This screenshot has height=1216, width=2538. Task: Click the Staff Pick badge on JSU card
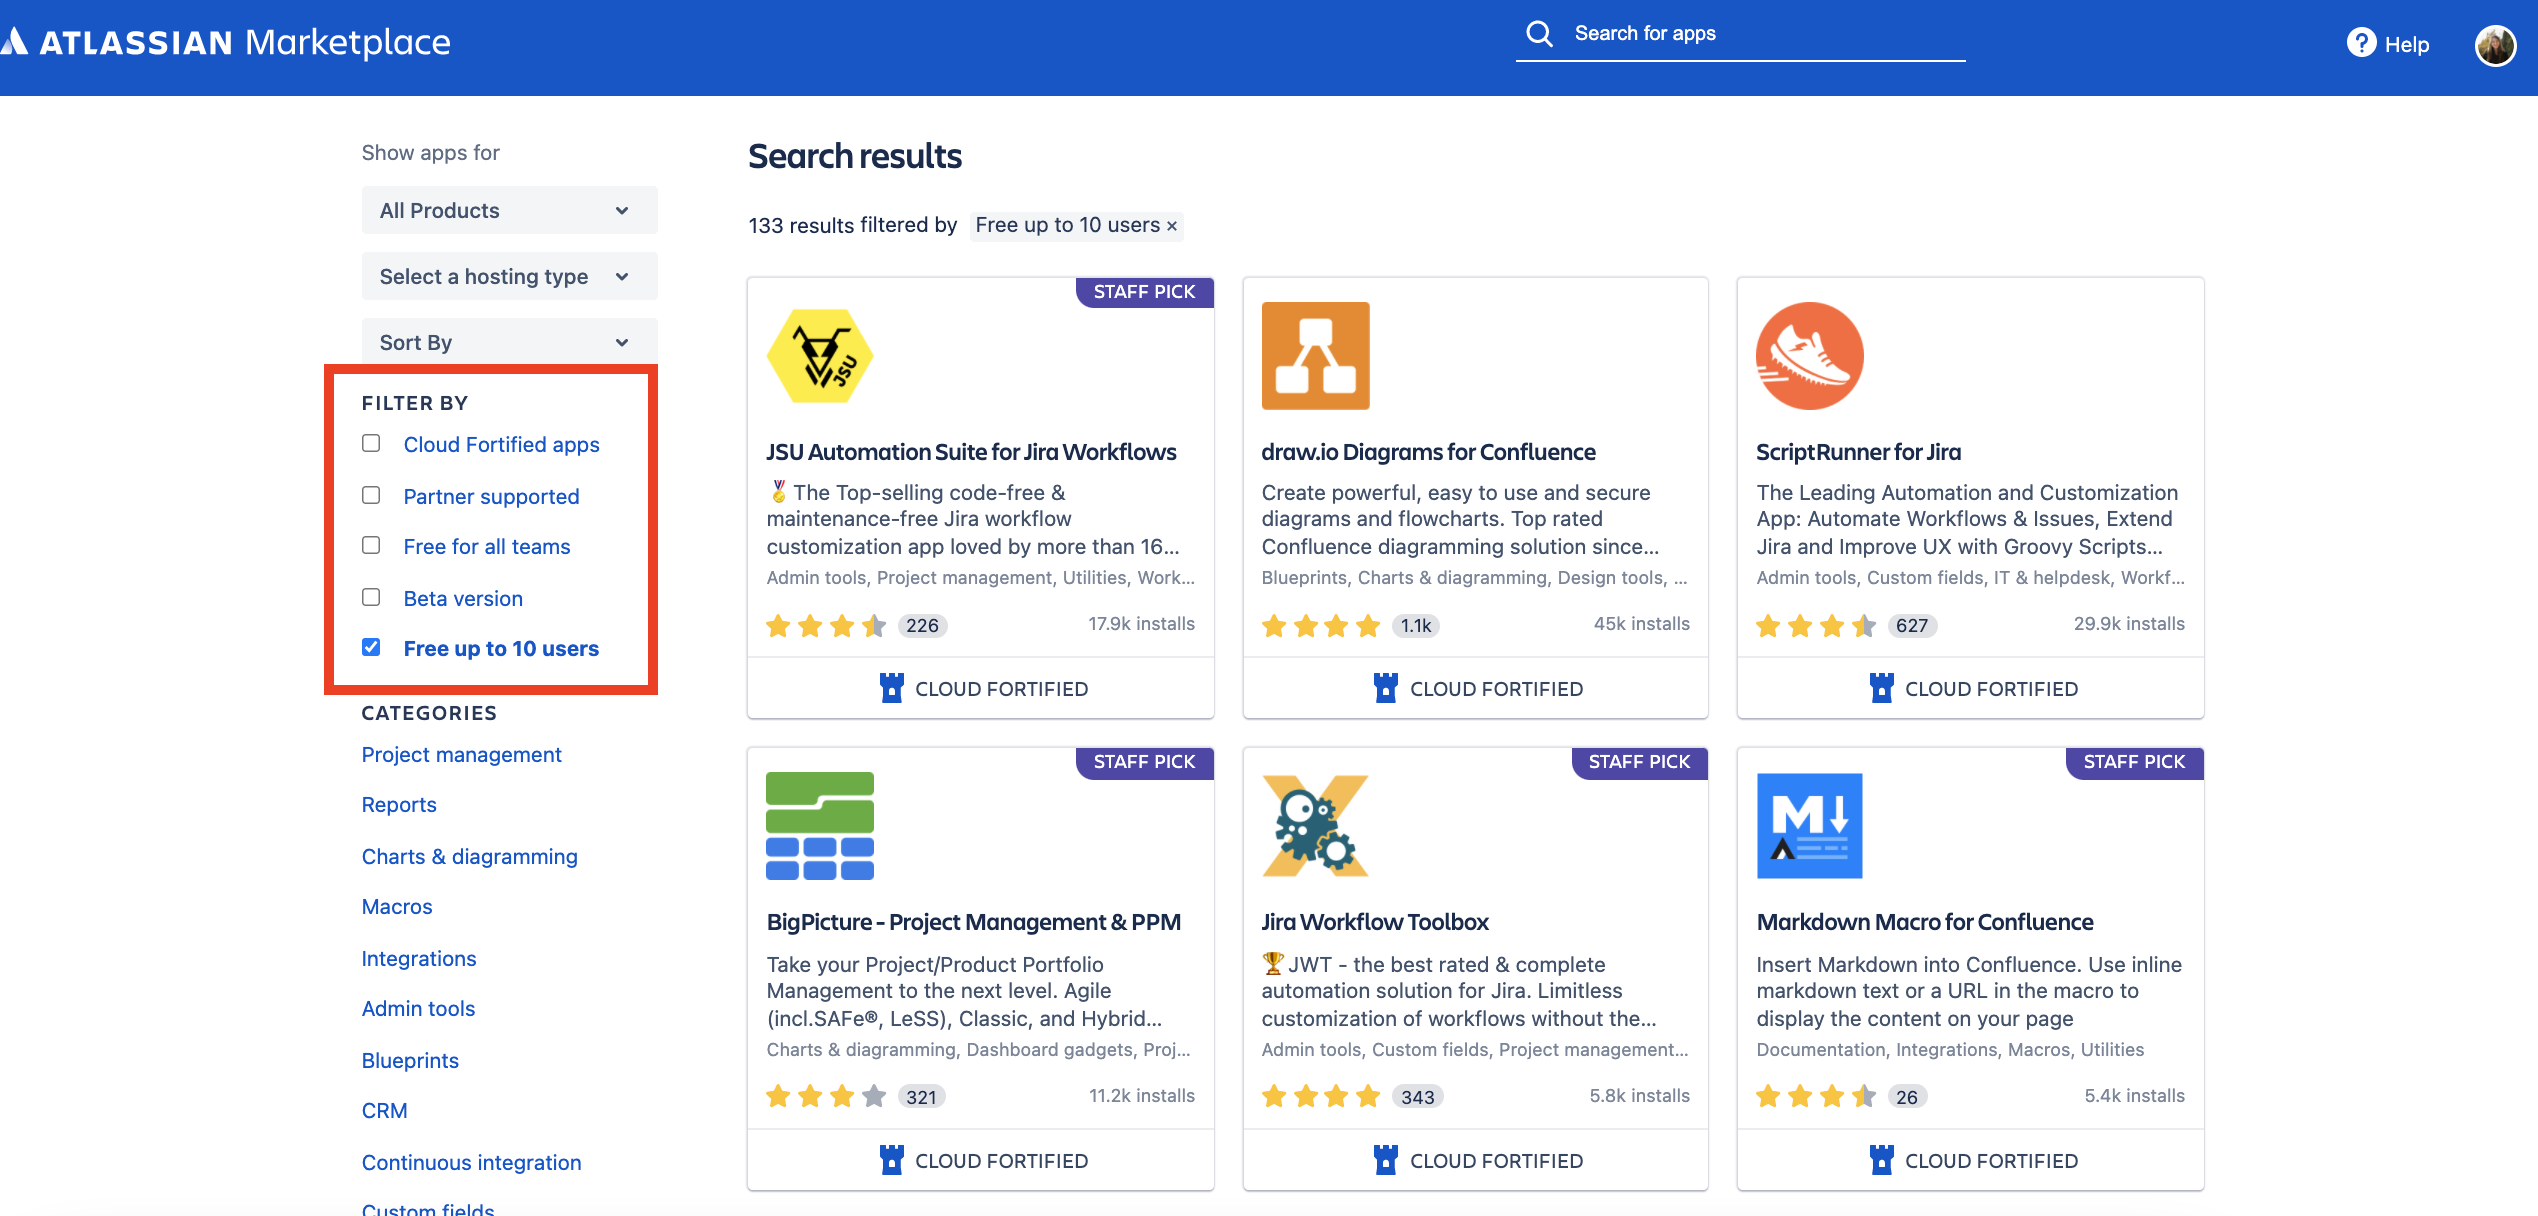1144,292
